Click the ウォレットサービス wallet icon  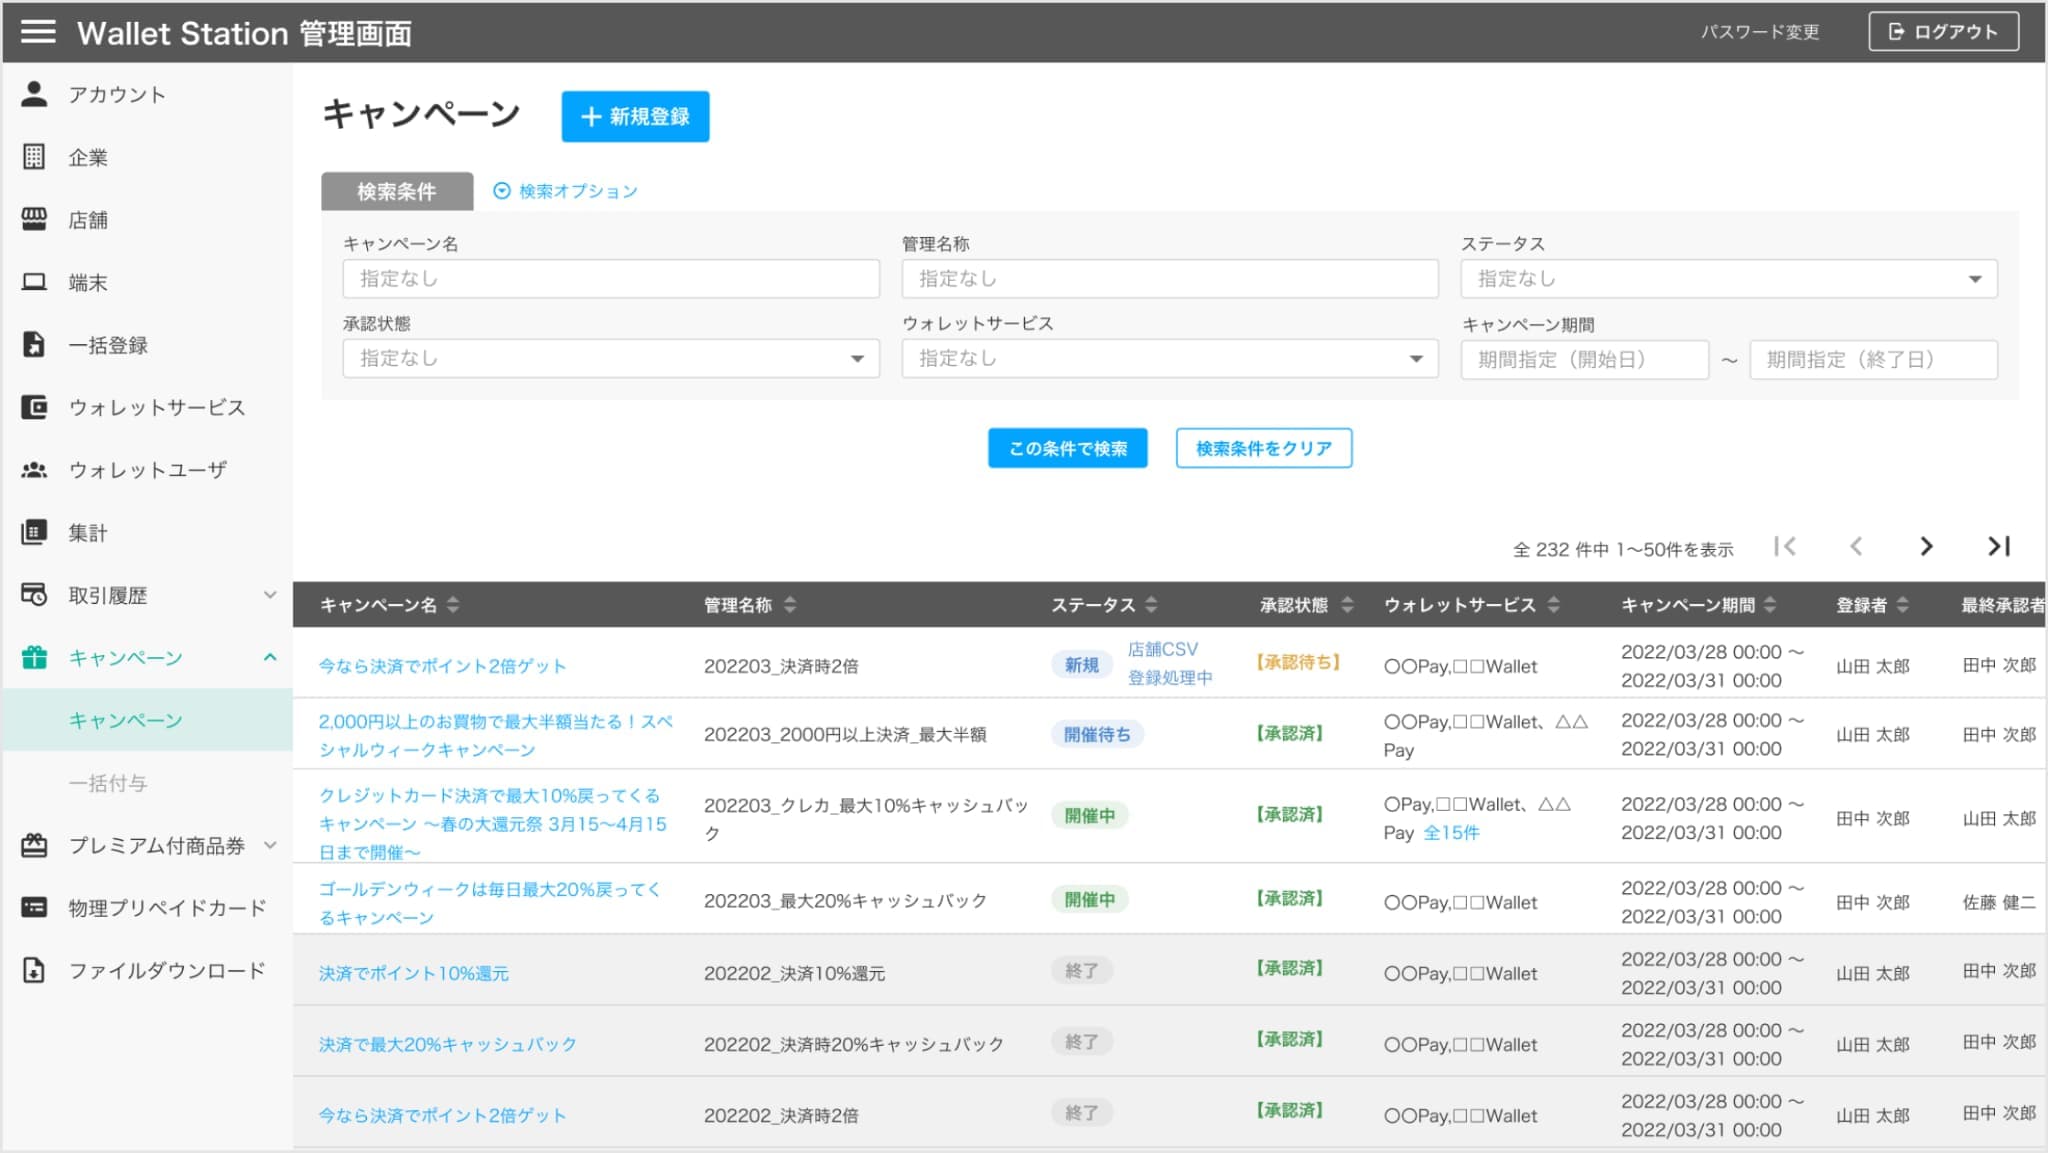(x=34, y=407)
